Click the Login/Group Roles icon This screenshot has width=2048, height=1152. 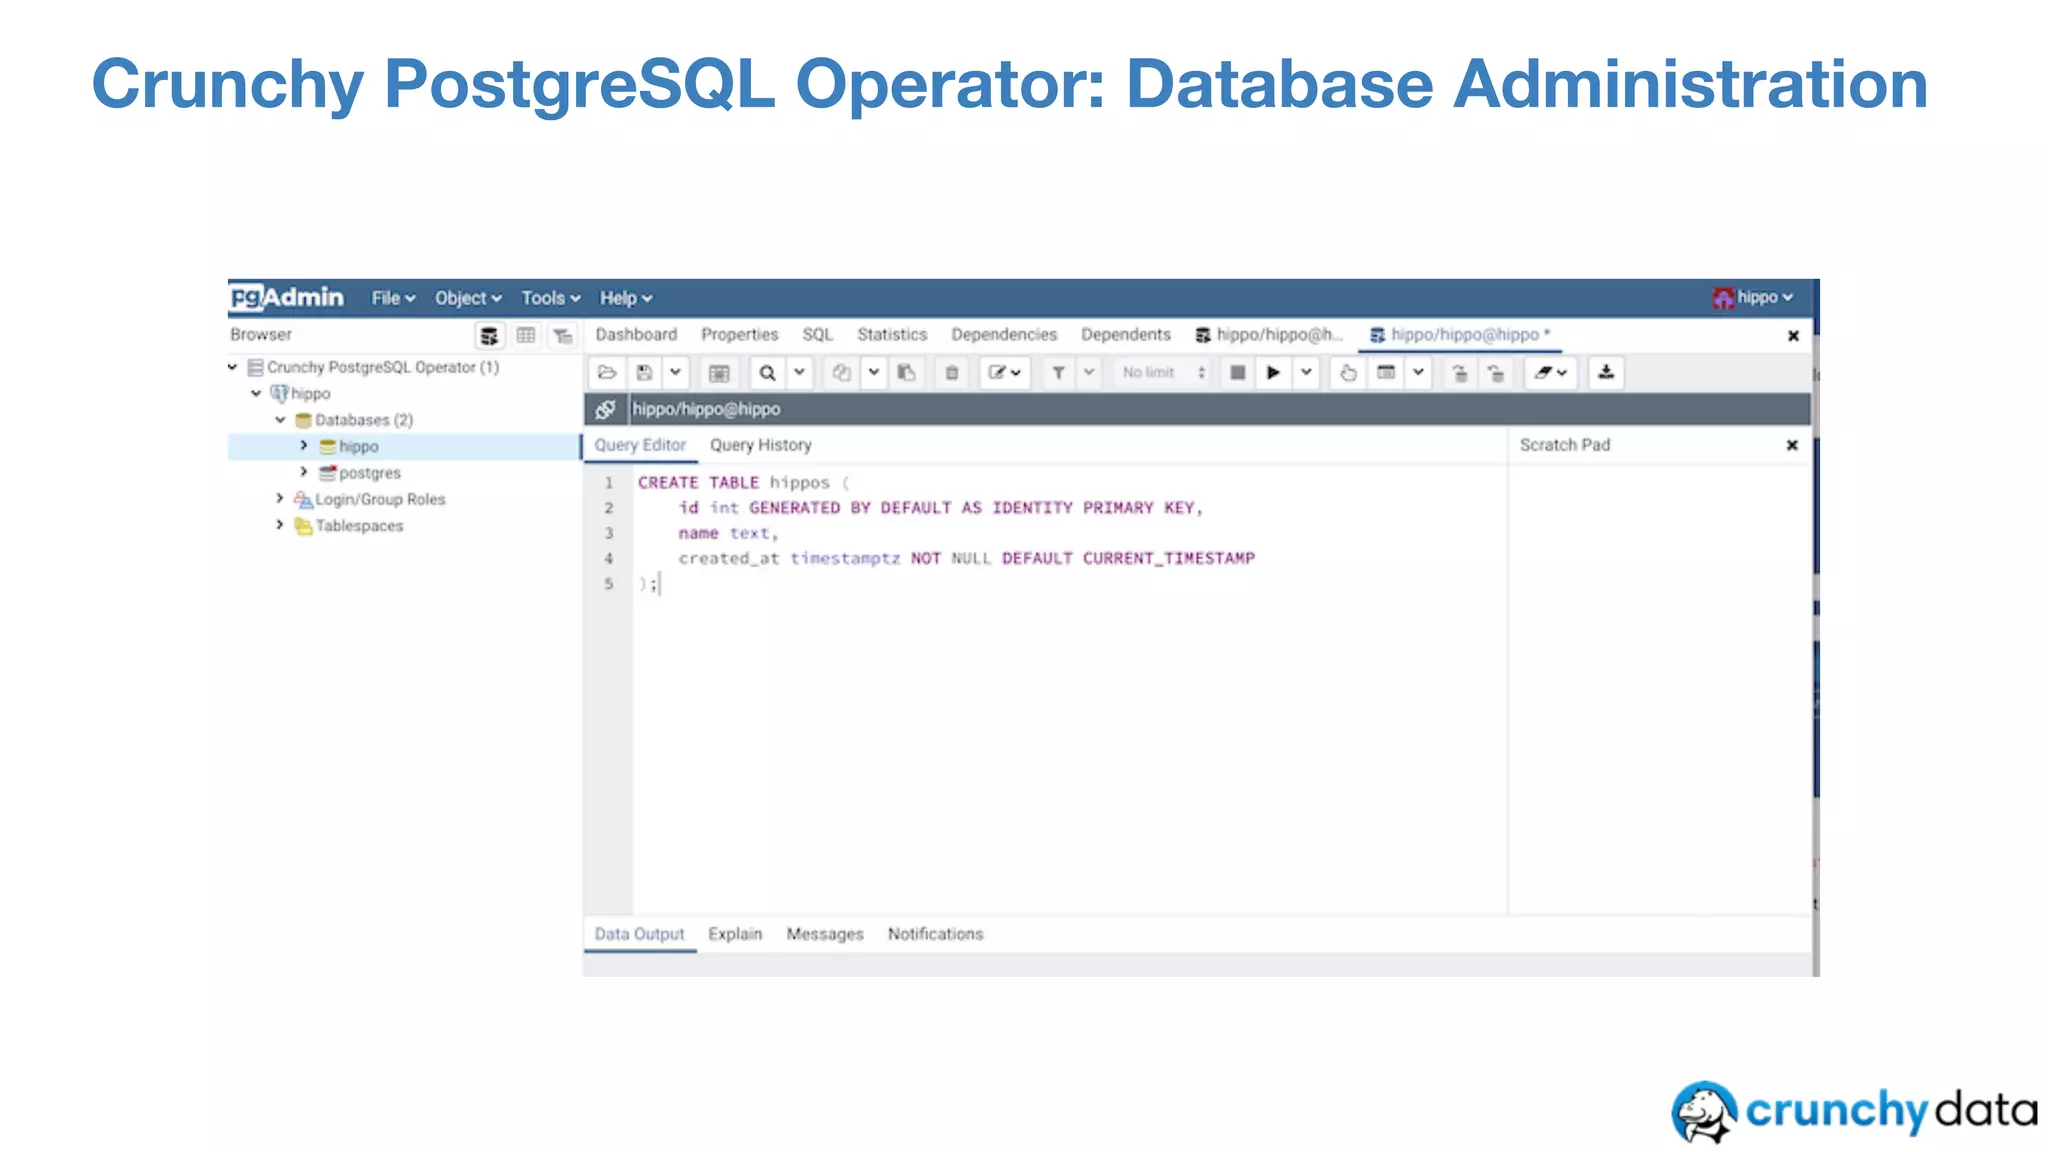pyautogui.click(x=303, y=499)
